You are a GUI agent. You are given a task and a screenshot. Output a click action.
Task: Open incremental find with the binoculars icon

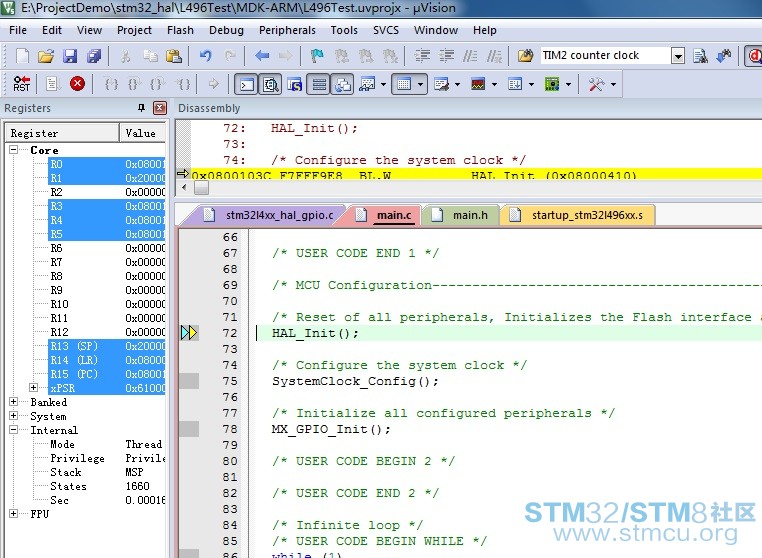[x=724, y=56]
